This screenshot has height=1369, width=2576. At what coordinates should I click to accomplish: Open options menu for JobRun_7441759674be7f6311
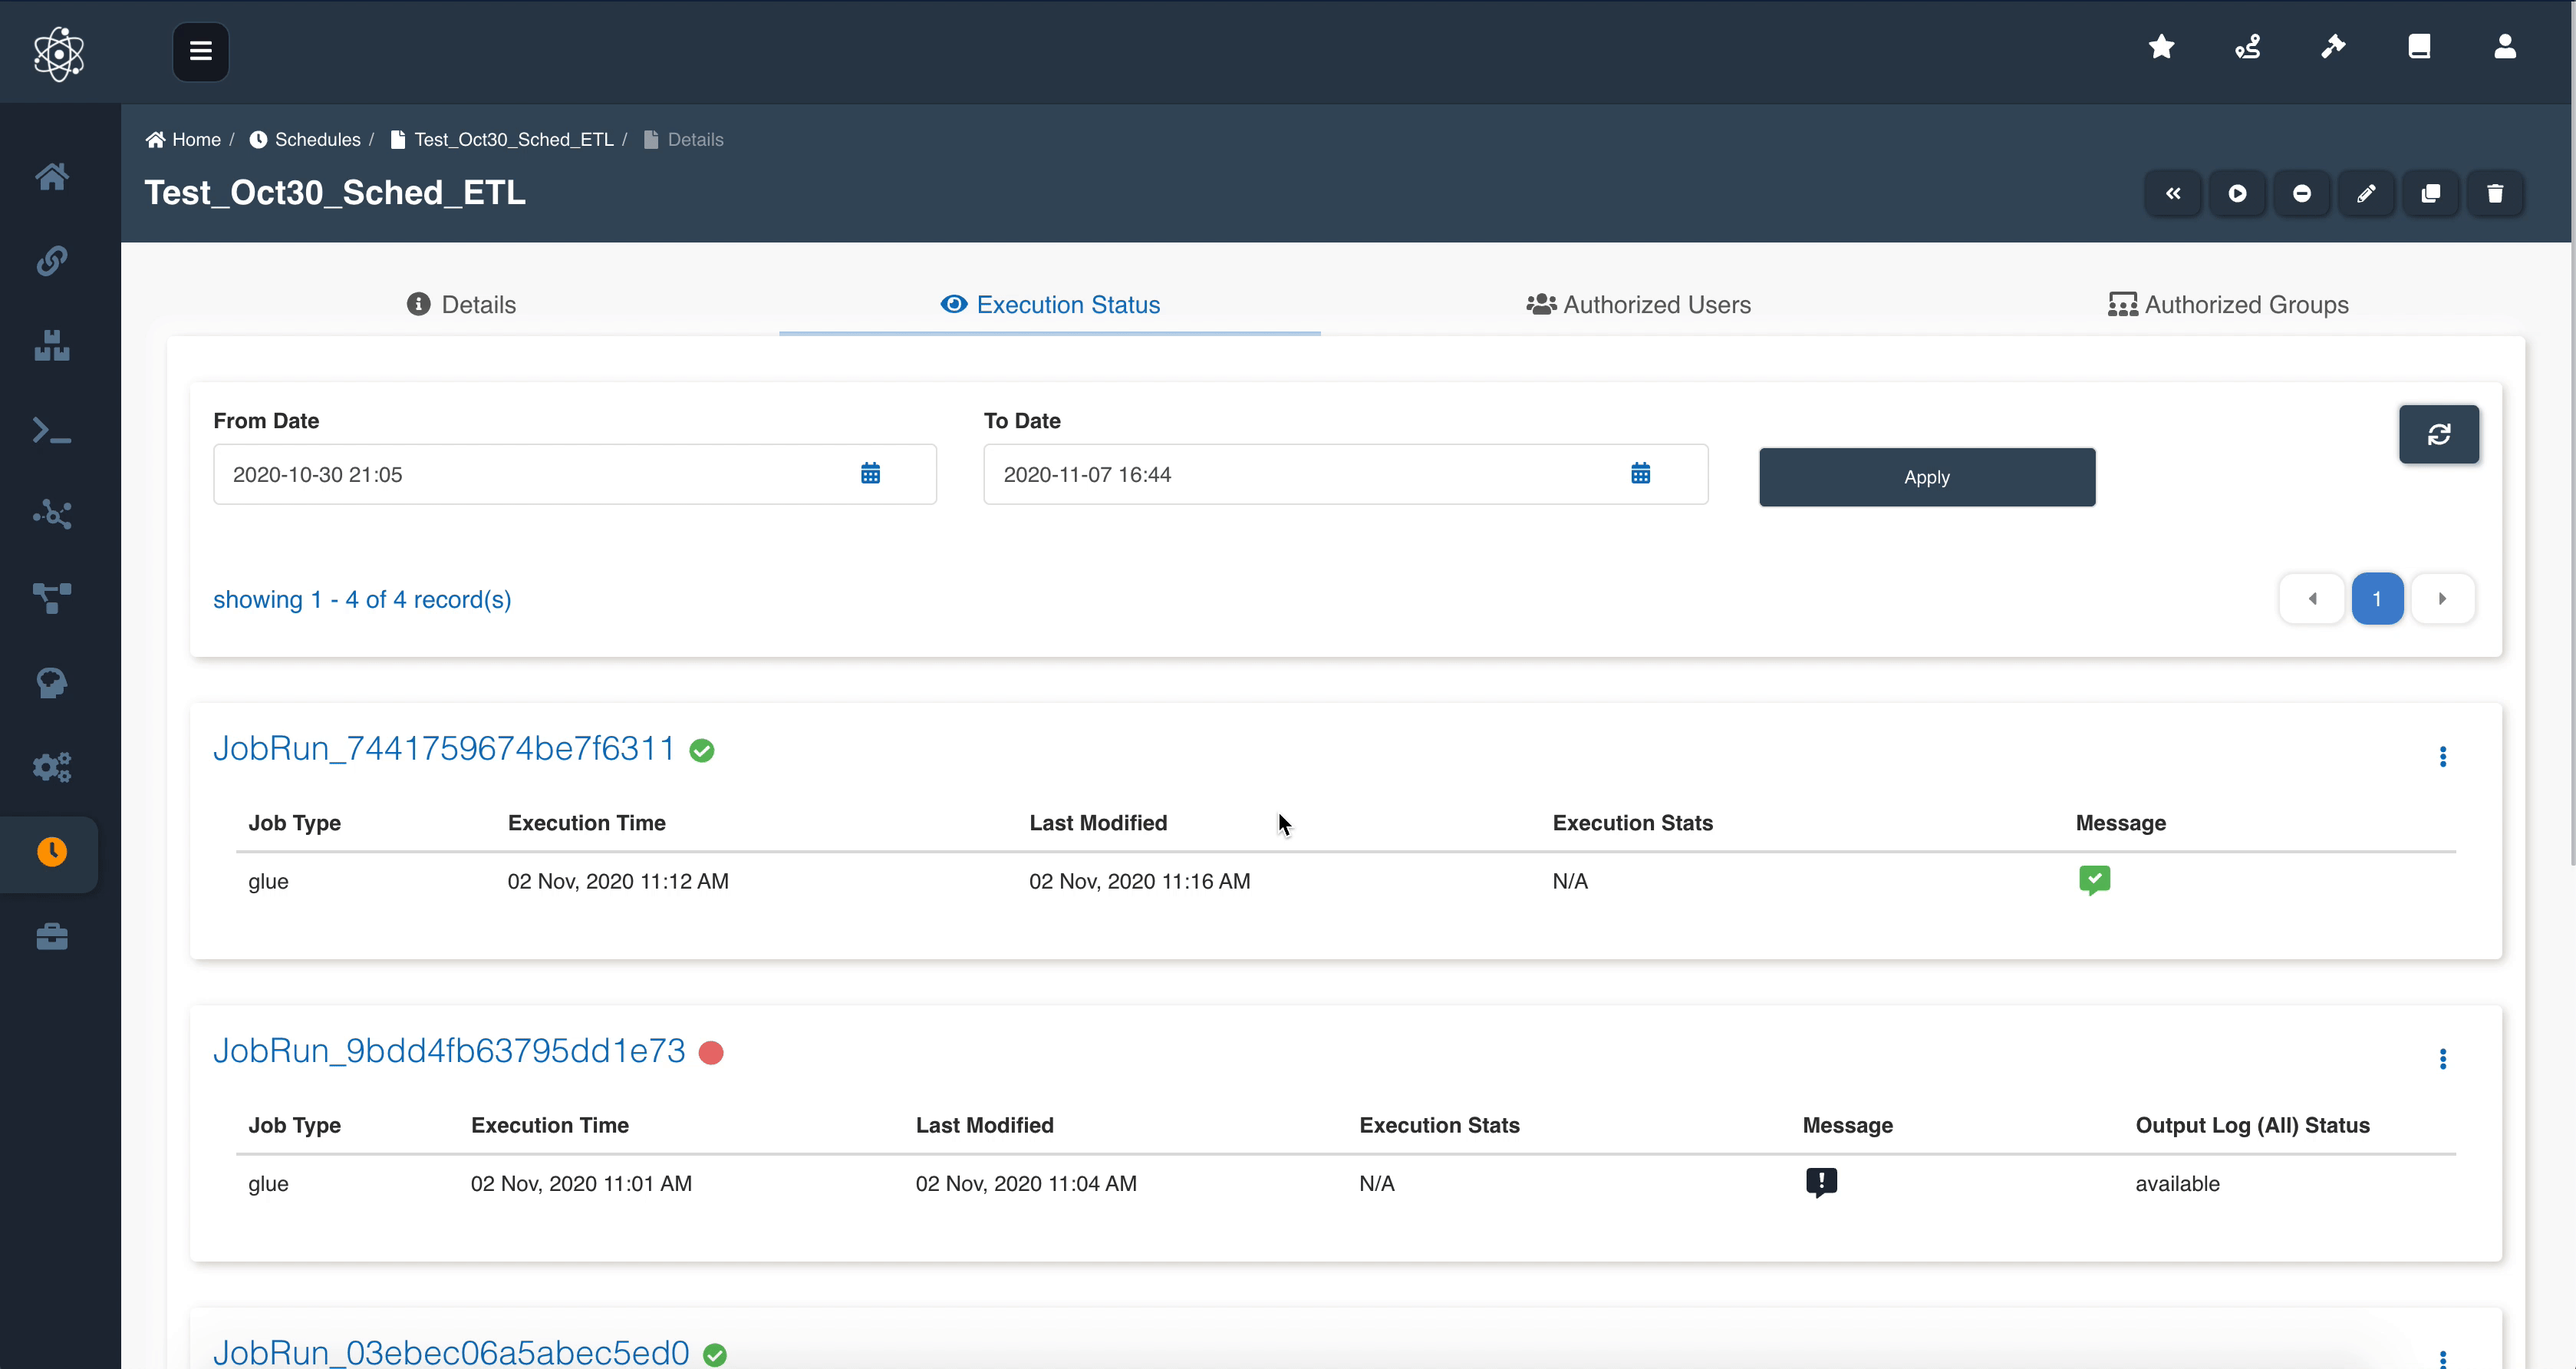(x=2442, y=757)
